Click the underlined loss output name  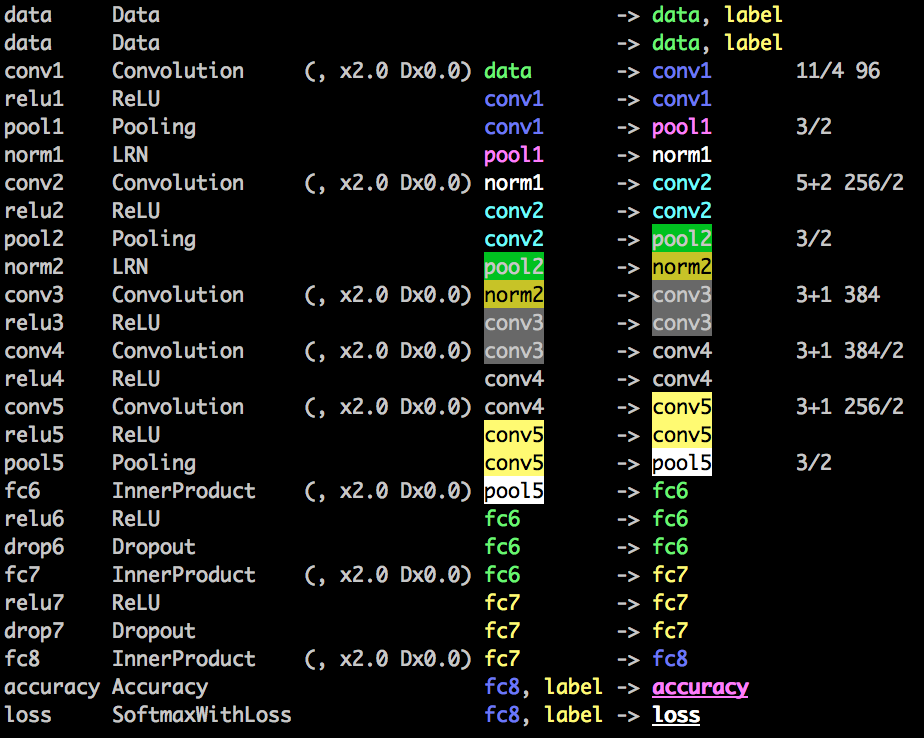pos(676,715)
